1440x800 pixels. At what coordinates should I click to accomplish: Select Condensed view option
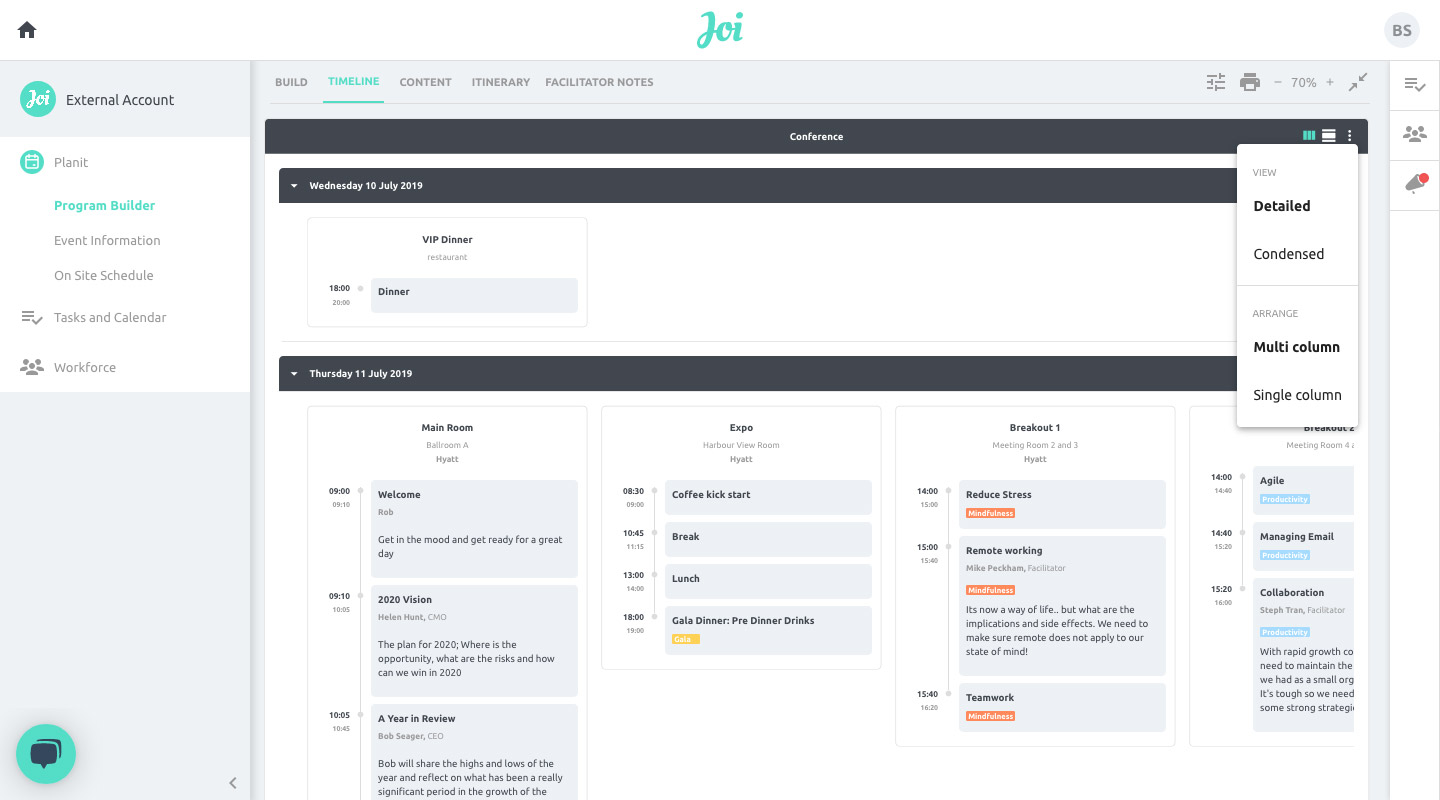[1297, 254]
